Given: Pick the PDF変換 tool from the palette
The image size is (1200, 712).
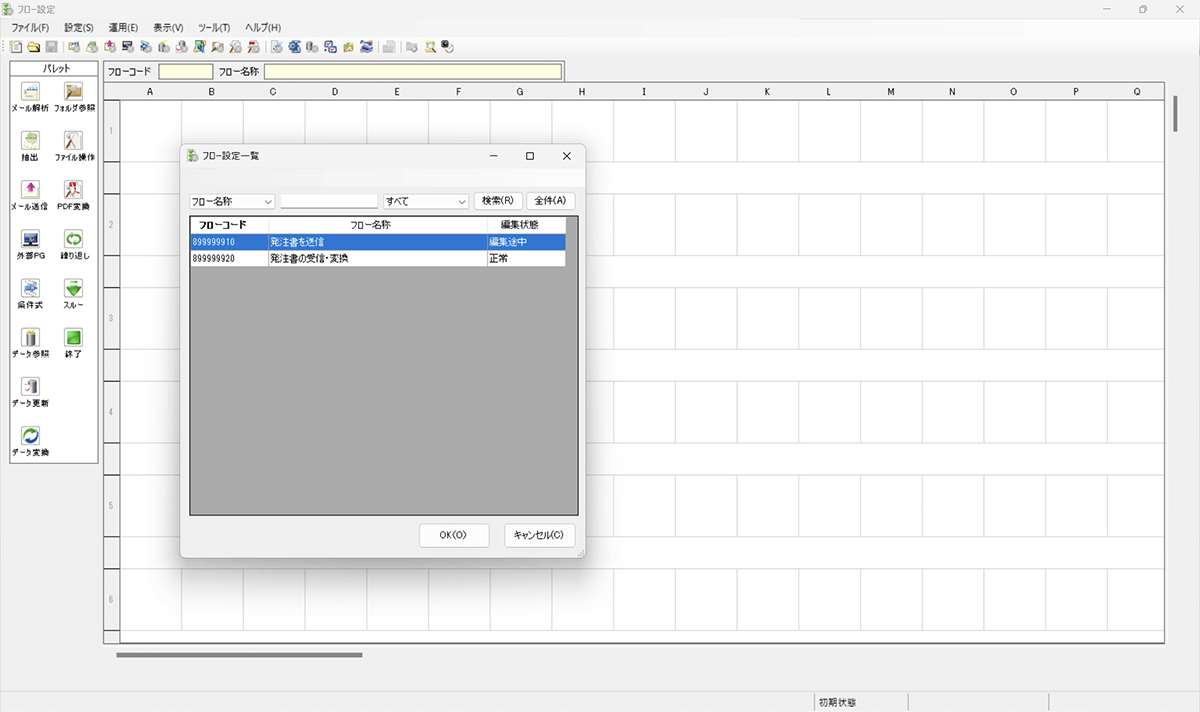Looking at the screenshot, I should (x=74, y=190).
